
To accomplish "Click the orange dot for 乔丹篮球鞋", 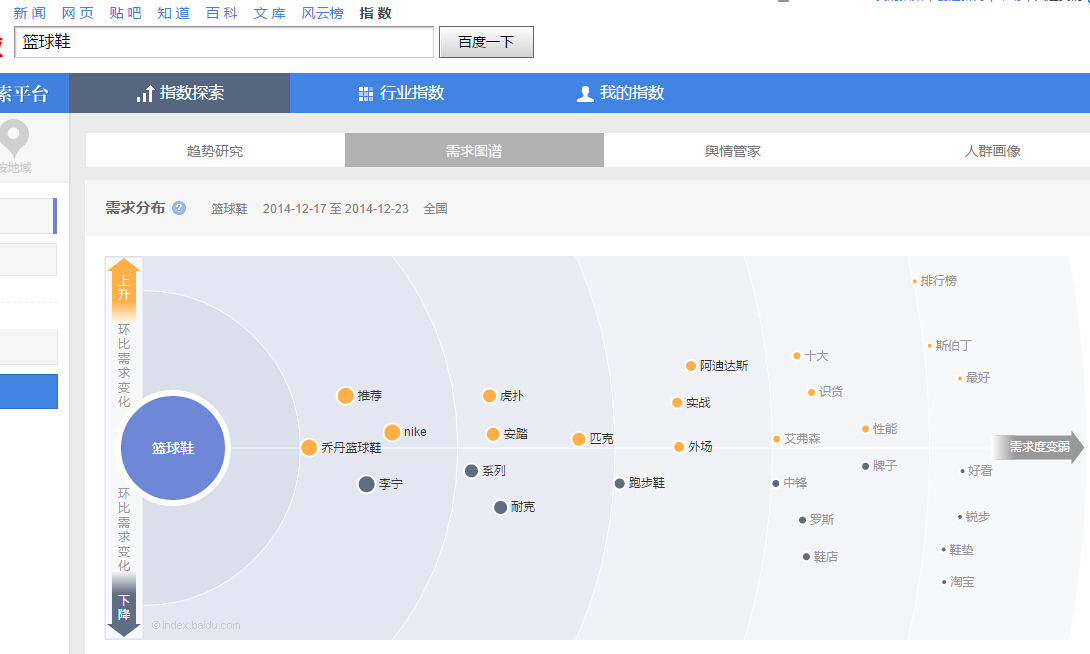I will pyautogui.click(x=309, y=448).
